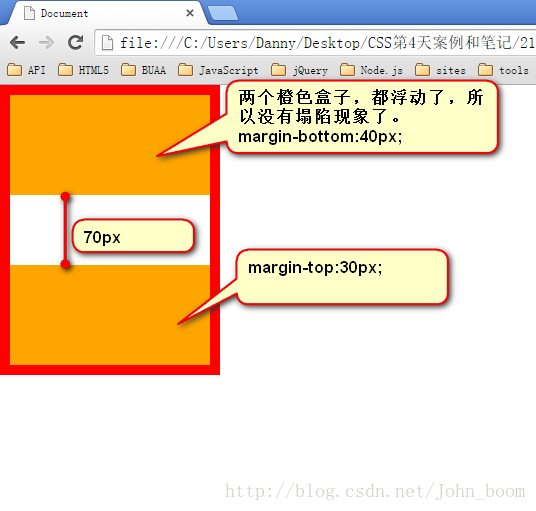Open the HTML5 bookmarks folder

83,70
